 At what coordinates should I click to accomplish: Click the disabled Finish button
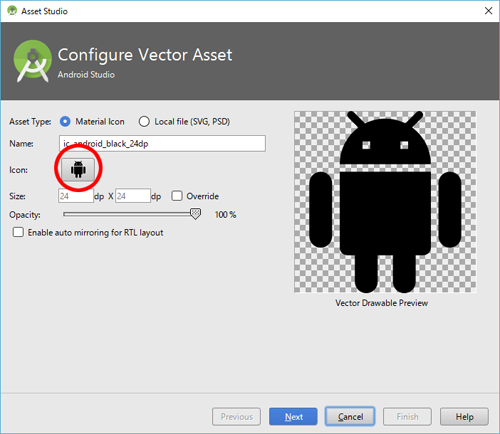(407, 417)
